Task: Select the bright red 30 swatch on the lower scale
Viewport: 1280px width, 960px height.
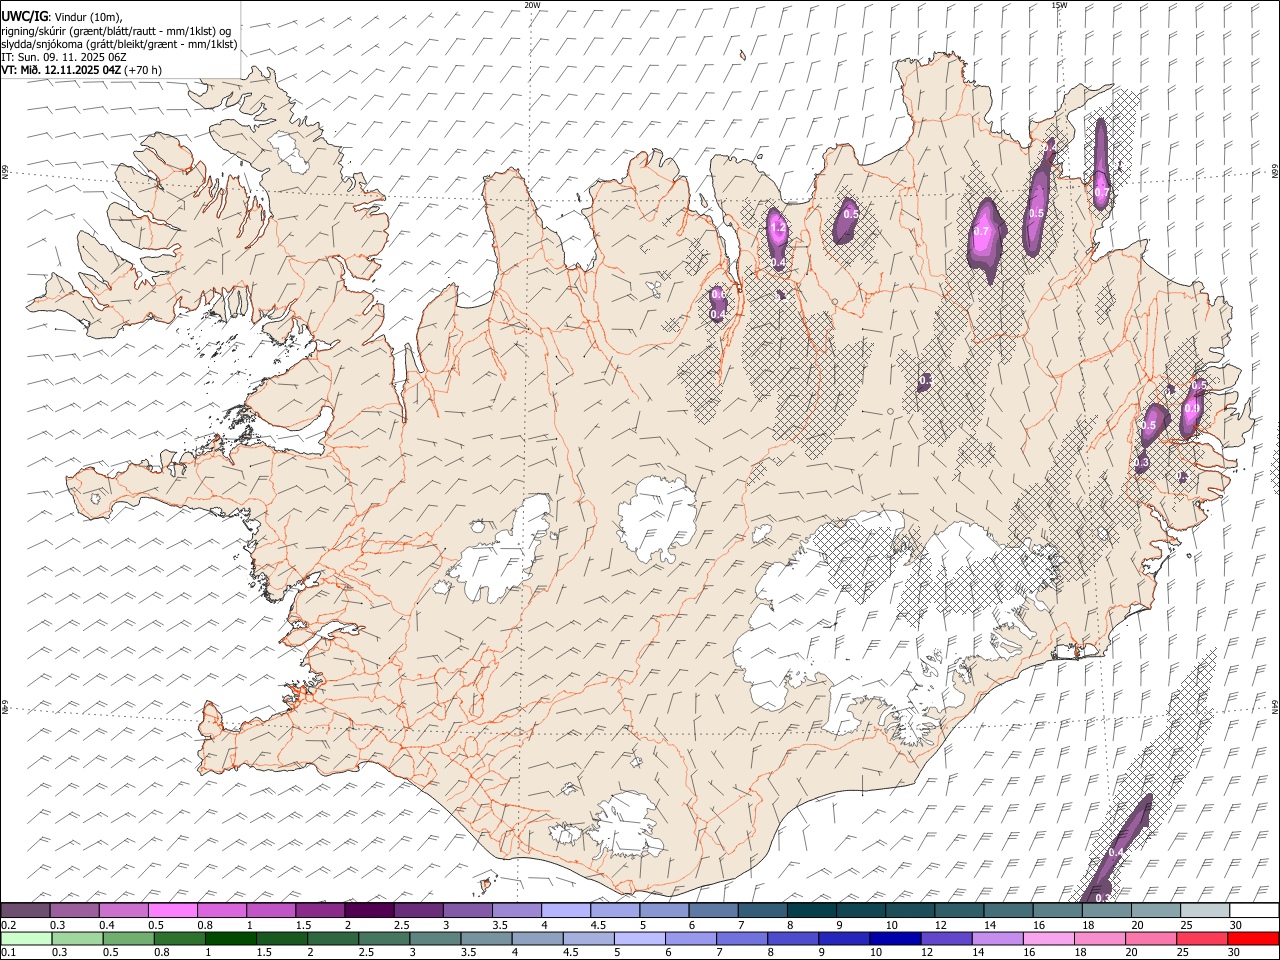Action: (1254, 938)
